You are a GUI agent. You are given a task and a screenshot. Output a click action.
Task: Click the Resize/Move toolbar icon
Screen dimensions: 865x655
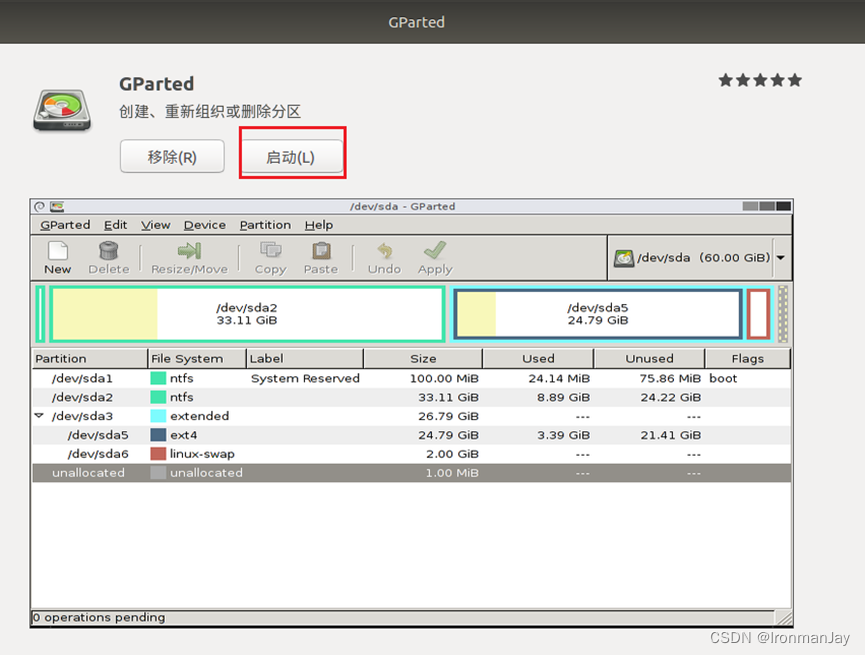pos(189,258)
